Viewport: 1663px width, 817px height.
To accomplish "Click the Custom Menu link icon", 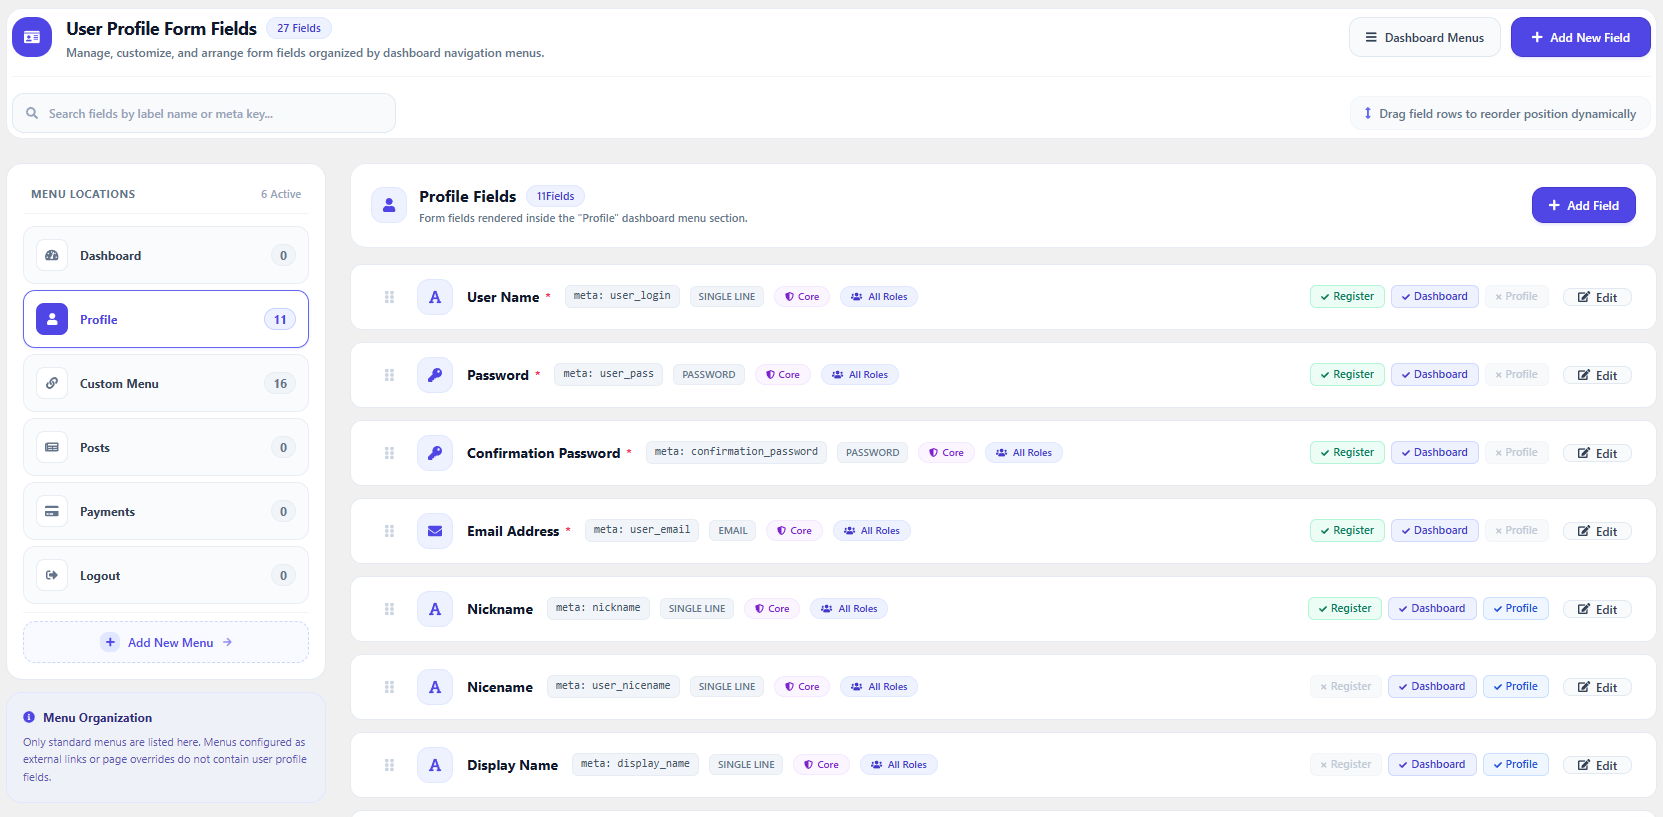I will [x=52, y=383].
